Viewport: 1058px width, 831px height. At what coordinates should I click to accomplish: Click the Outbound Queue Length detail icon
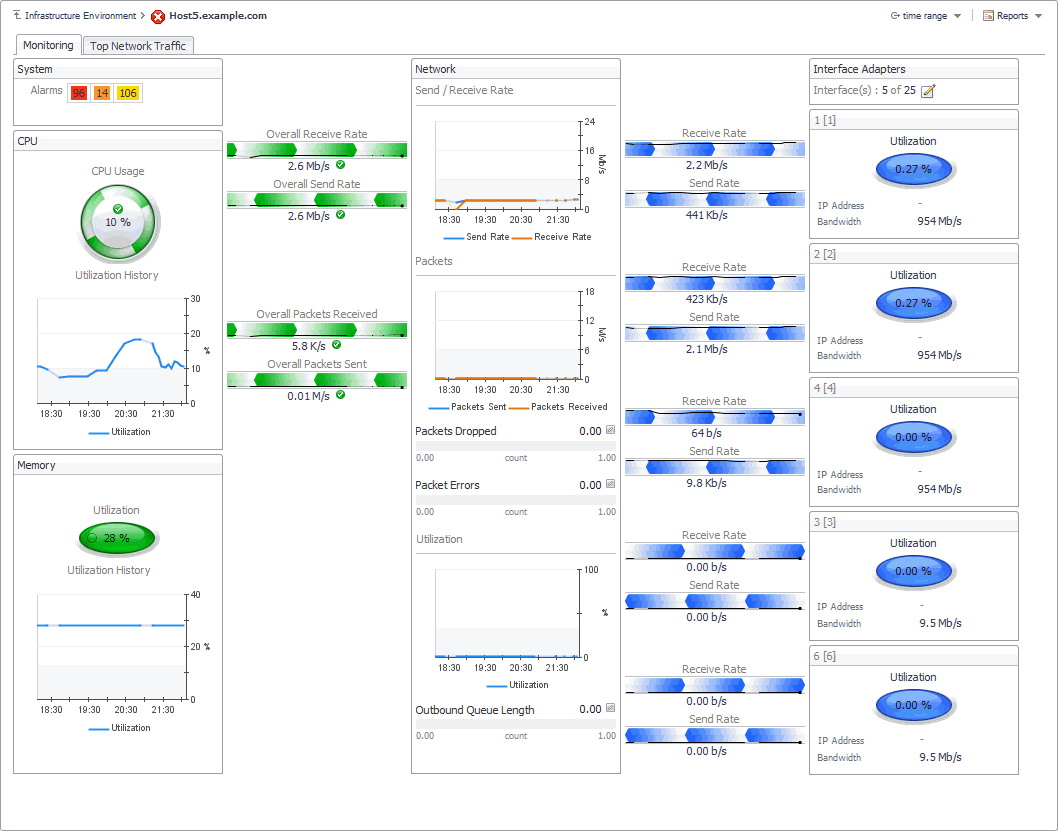click(610, 708)
